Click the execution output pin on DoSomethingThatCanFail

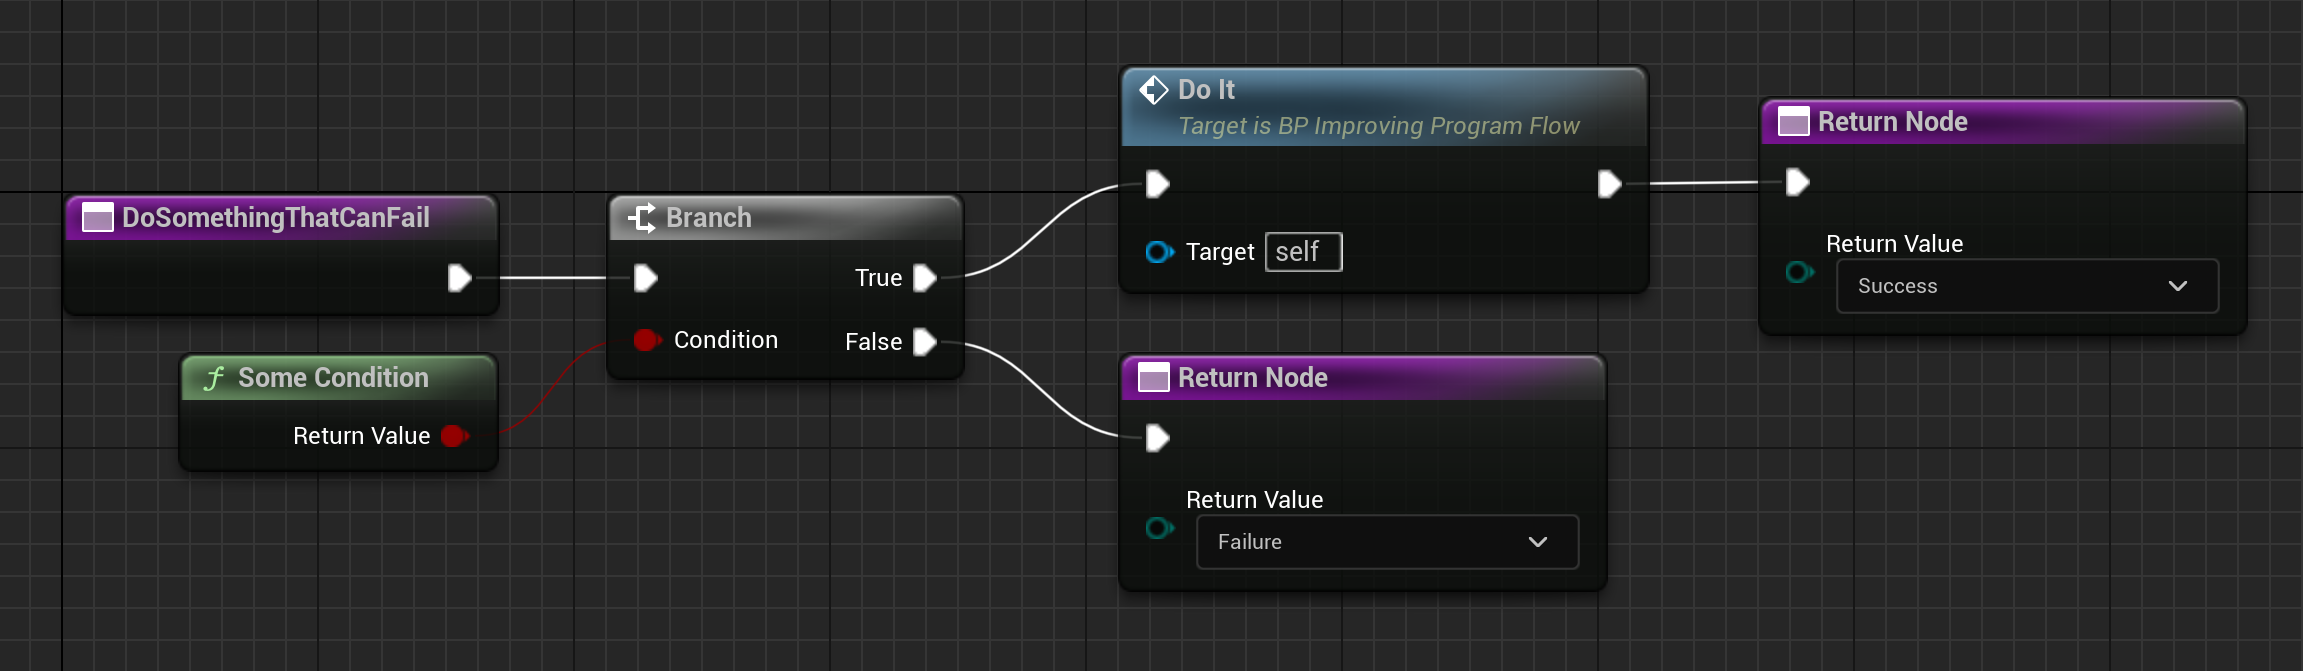coord(460,278)
